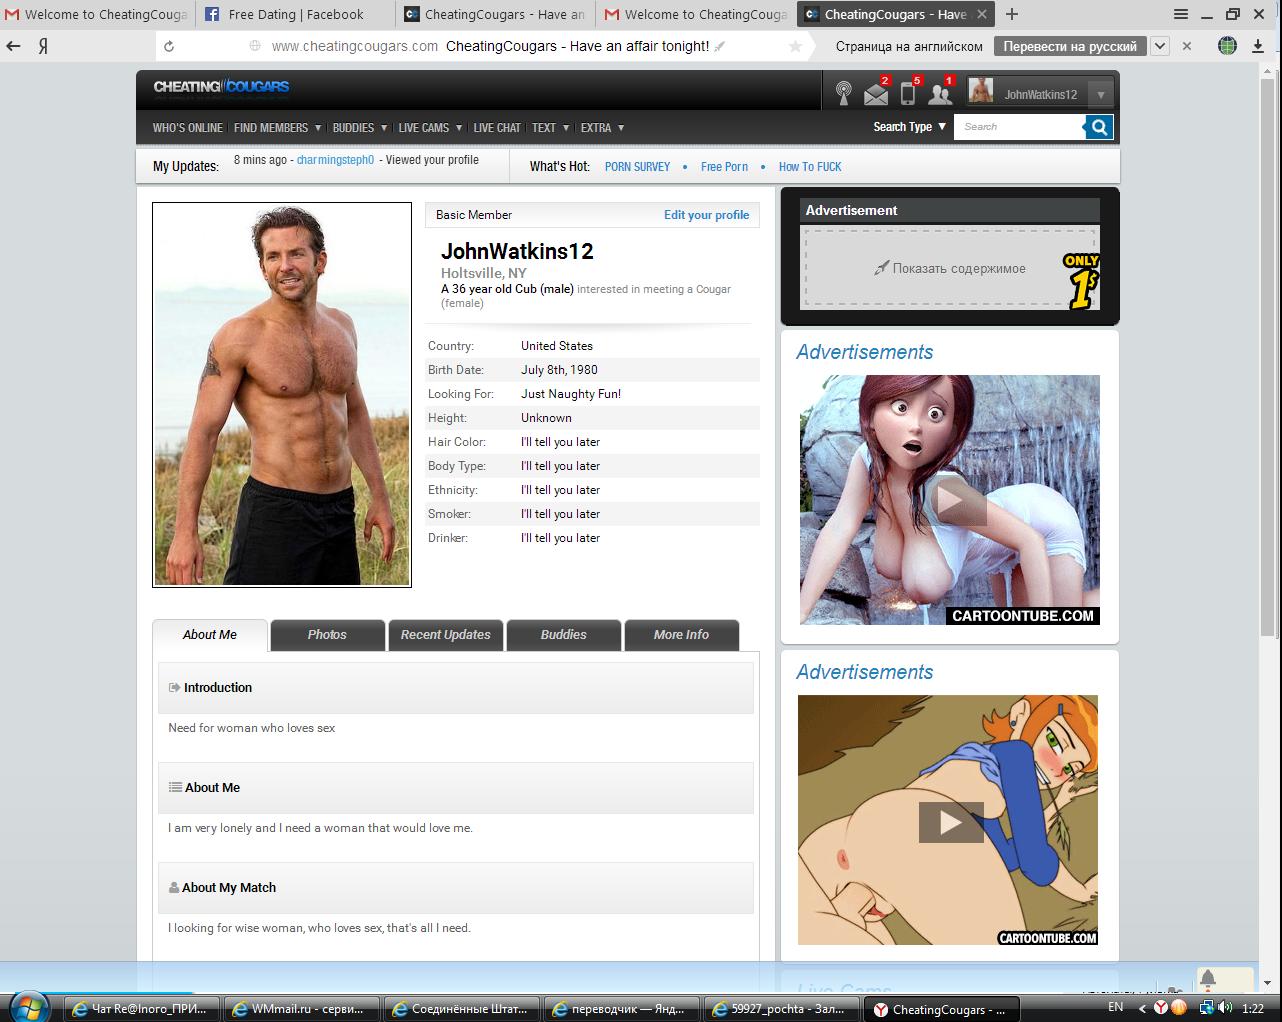Click Edit your profile link
This screenshot has width=1282, height=1022.
pyautogui.click(x=706, y=215)
